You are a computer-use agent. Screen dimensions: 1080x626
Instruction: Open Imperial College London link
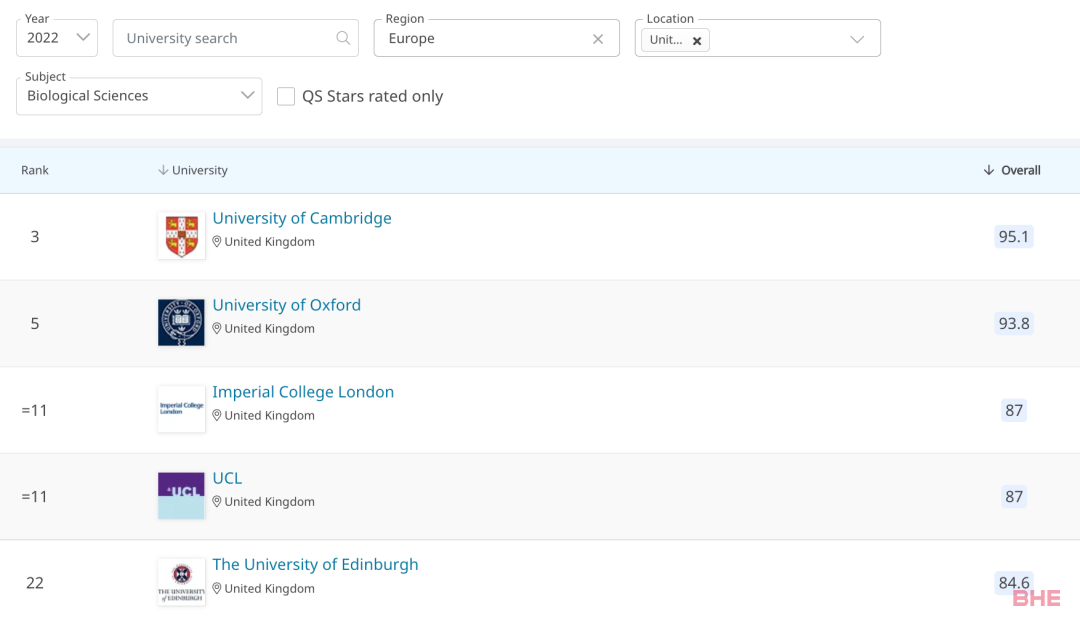(x=303, y=392)
